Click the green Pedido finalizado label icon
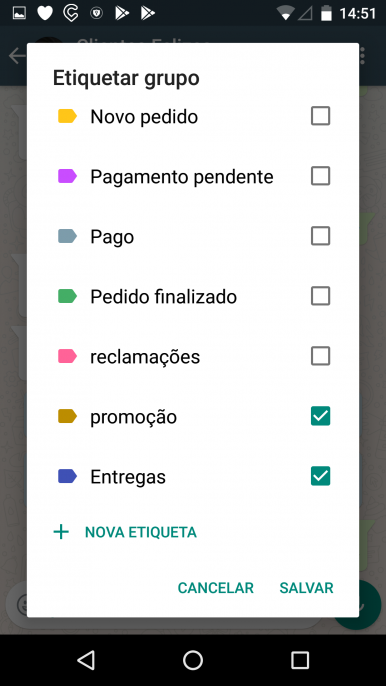386x686 pixels. point(67,296)
